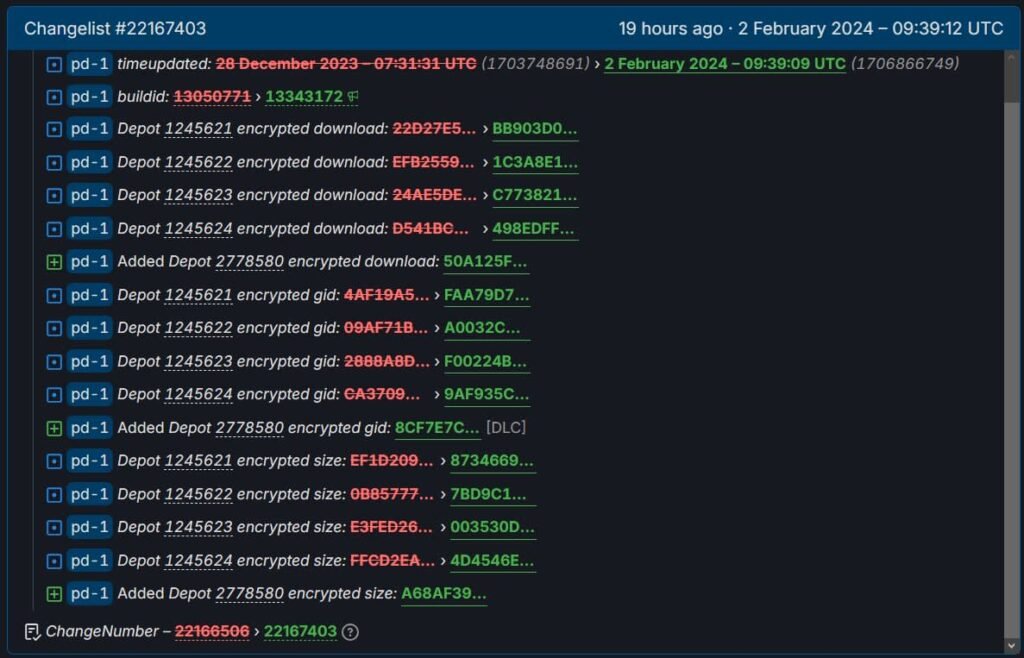
Task: Open Depot 2778580 in the encrypted gid row
Action: pyautogui.click(x=249, y=428)
